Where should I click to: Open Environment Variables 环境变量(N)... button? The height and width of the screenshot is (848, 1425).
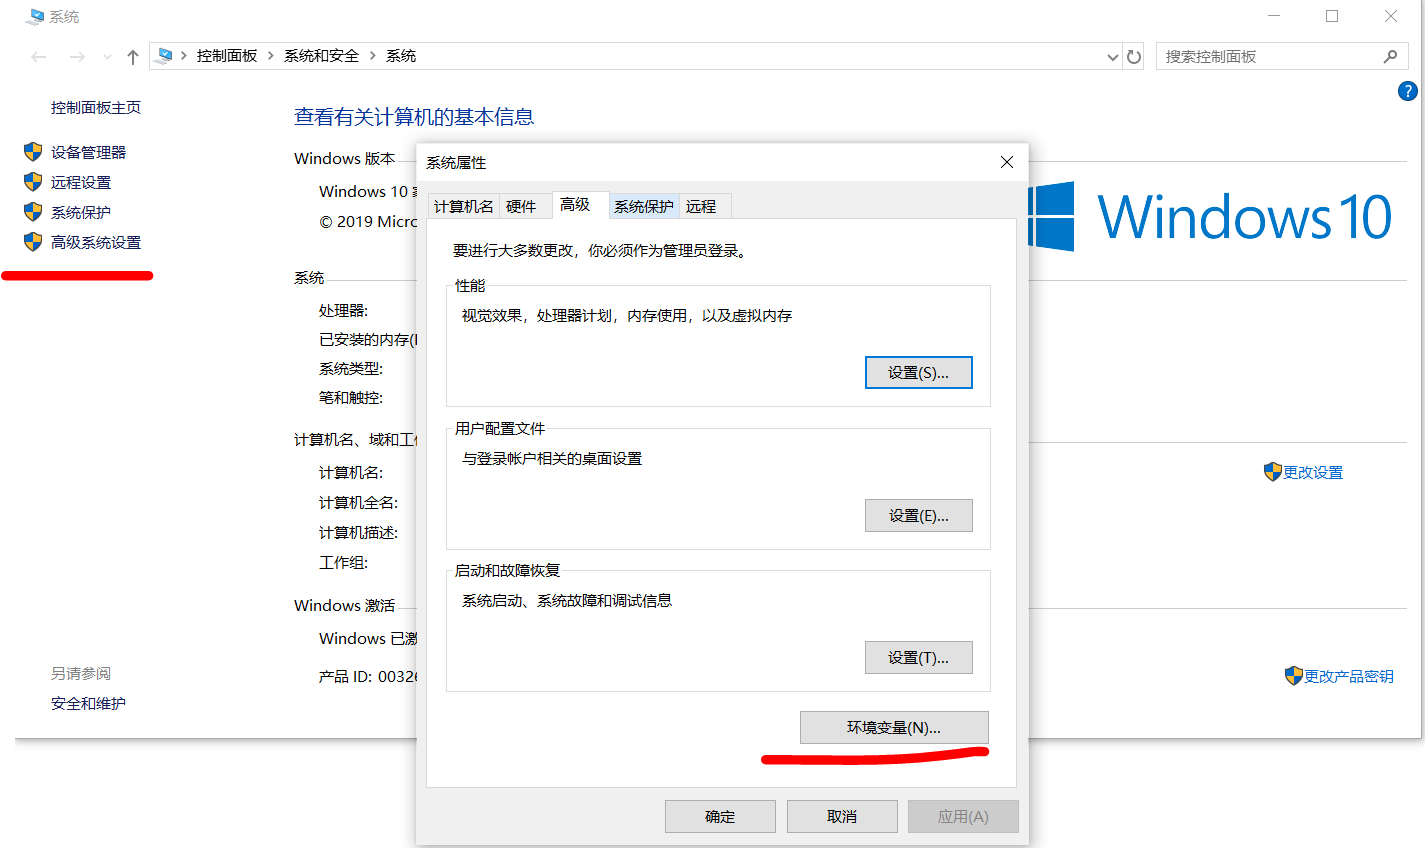point(894,728)
